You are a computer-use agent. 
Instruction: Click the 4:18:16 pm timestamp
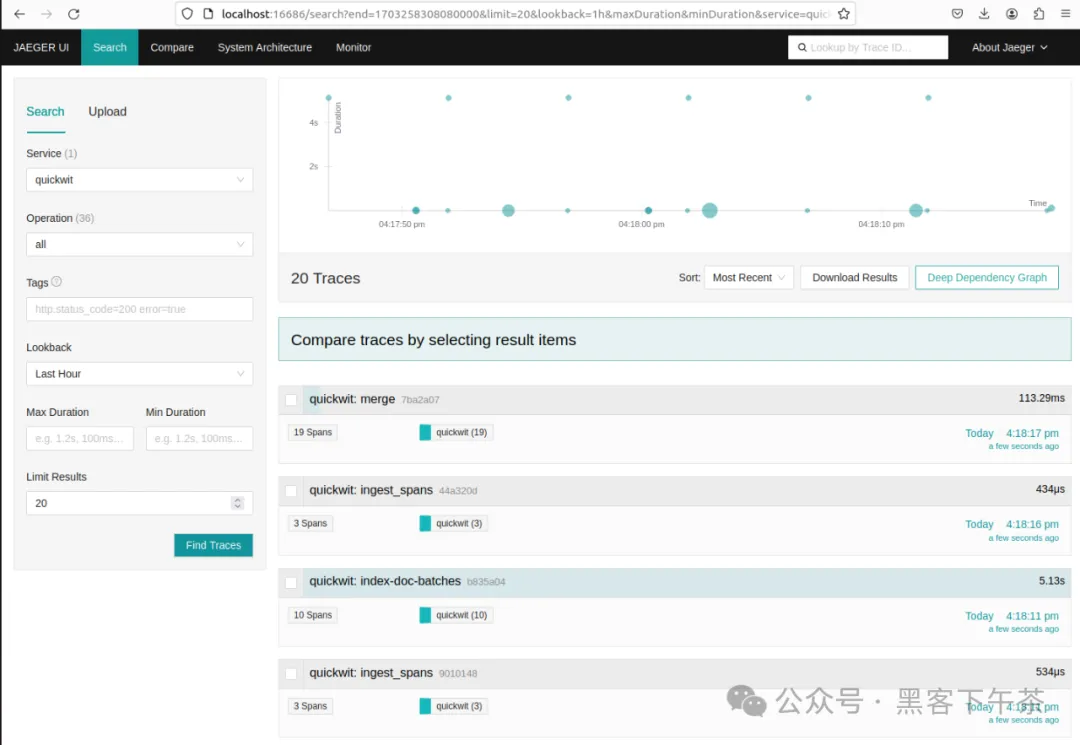tap(1032, 524)
